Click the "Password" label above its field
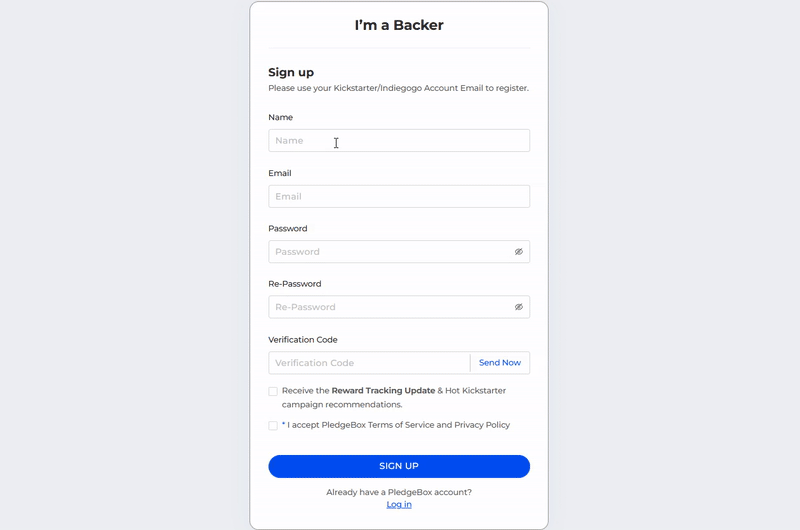Image resolution: width=800 pixels, height=530 pixels. (x=288, y=229)
